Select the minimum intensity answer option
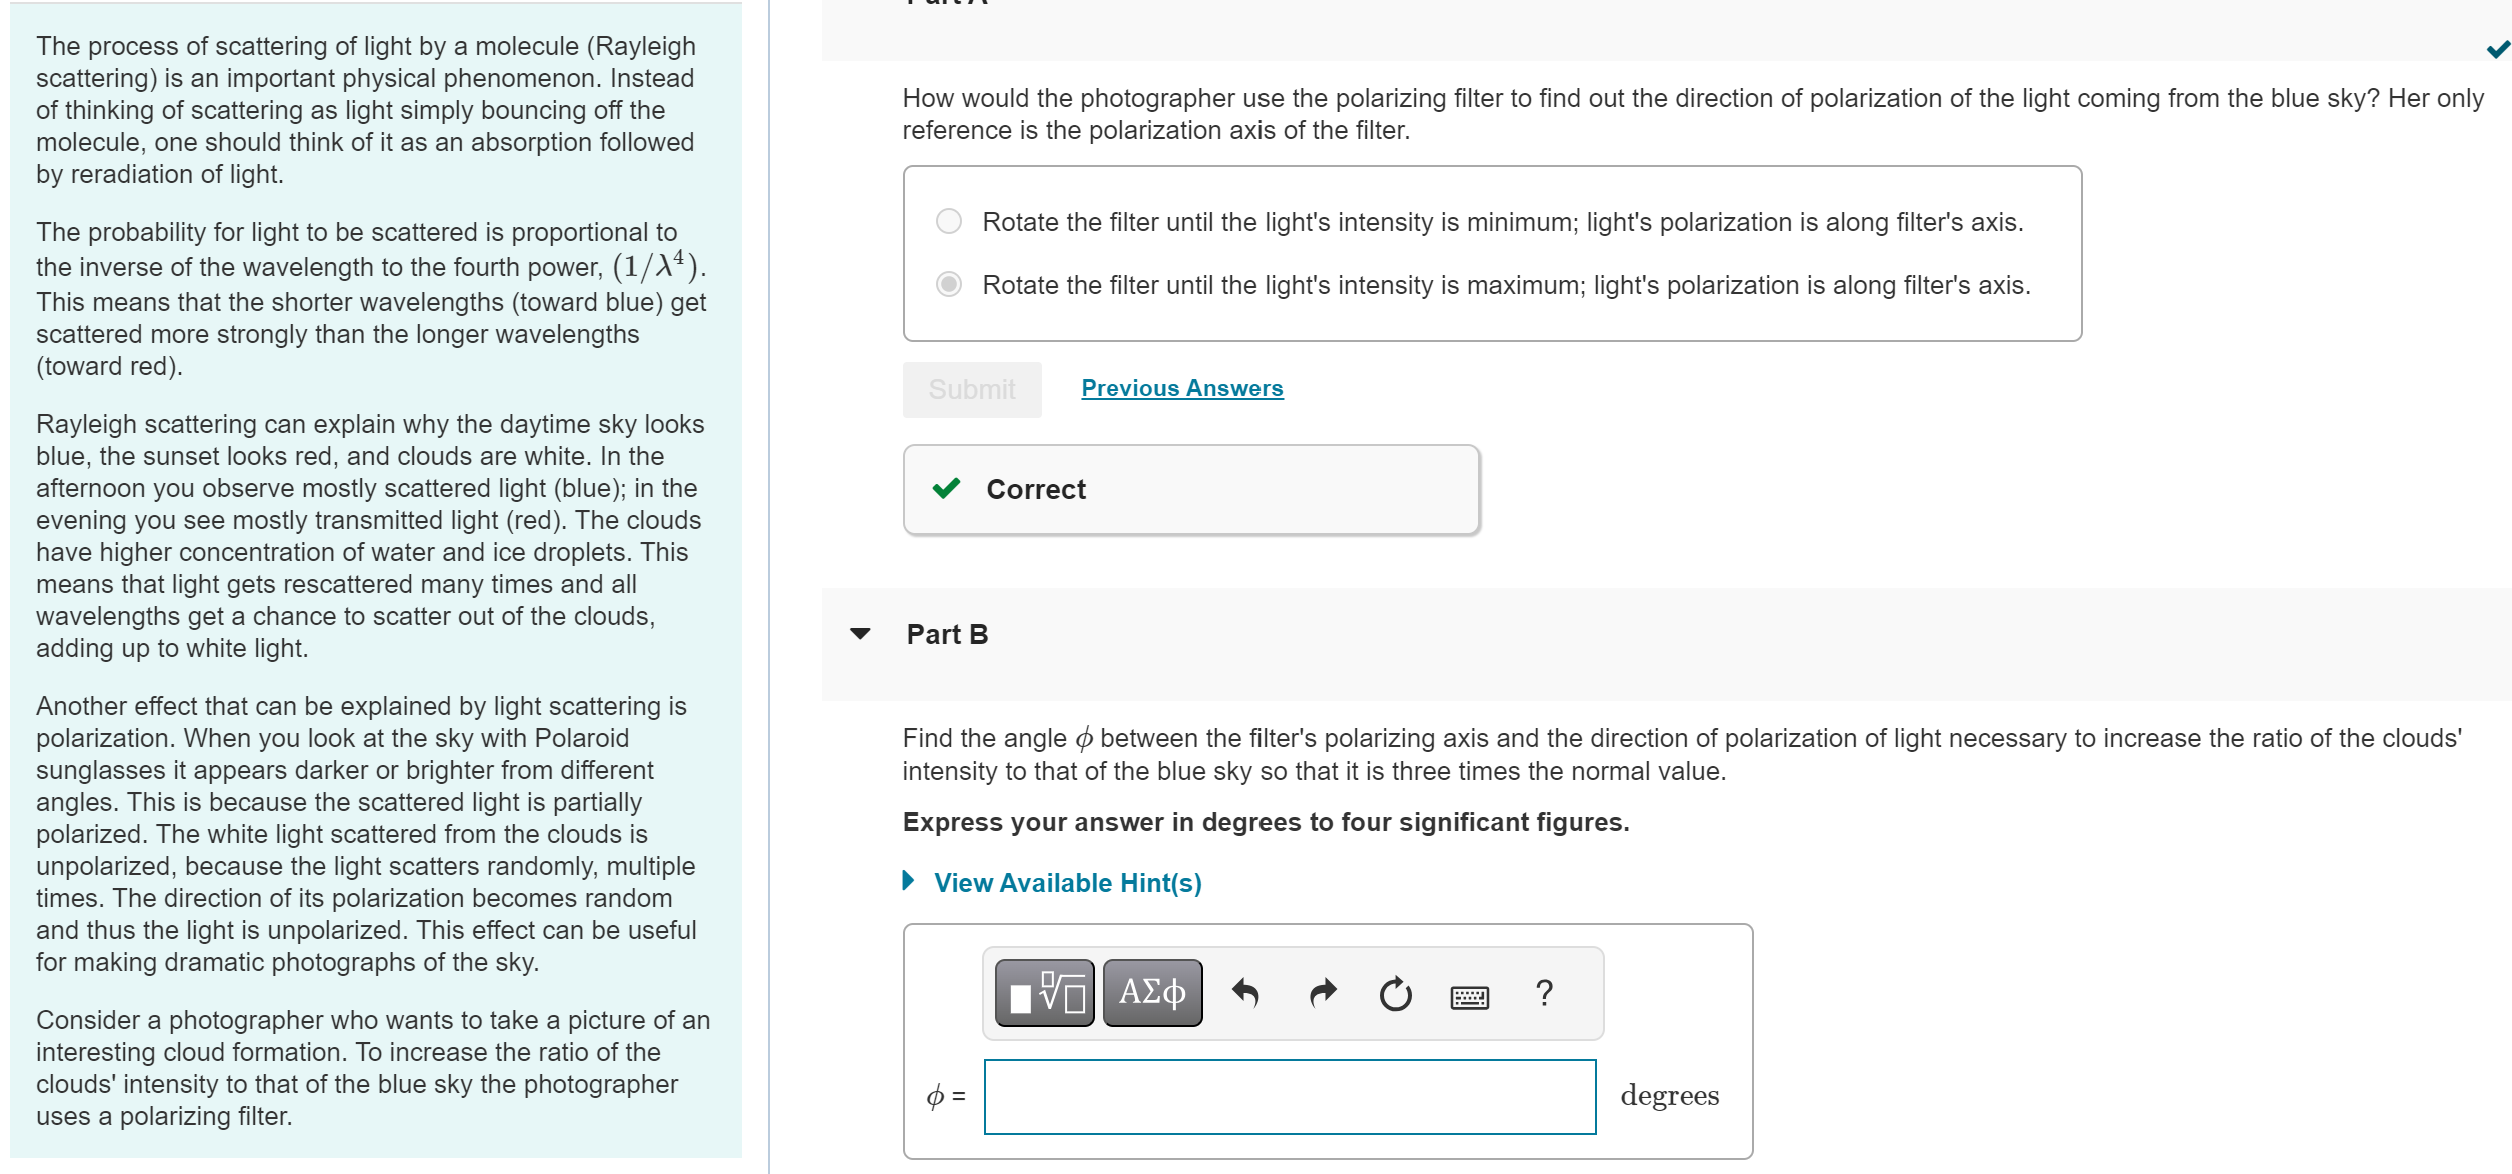 [946, 221]
